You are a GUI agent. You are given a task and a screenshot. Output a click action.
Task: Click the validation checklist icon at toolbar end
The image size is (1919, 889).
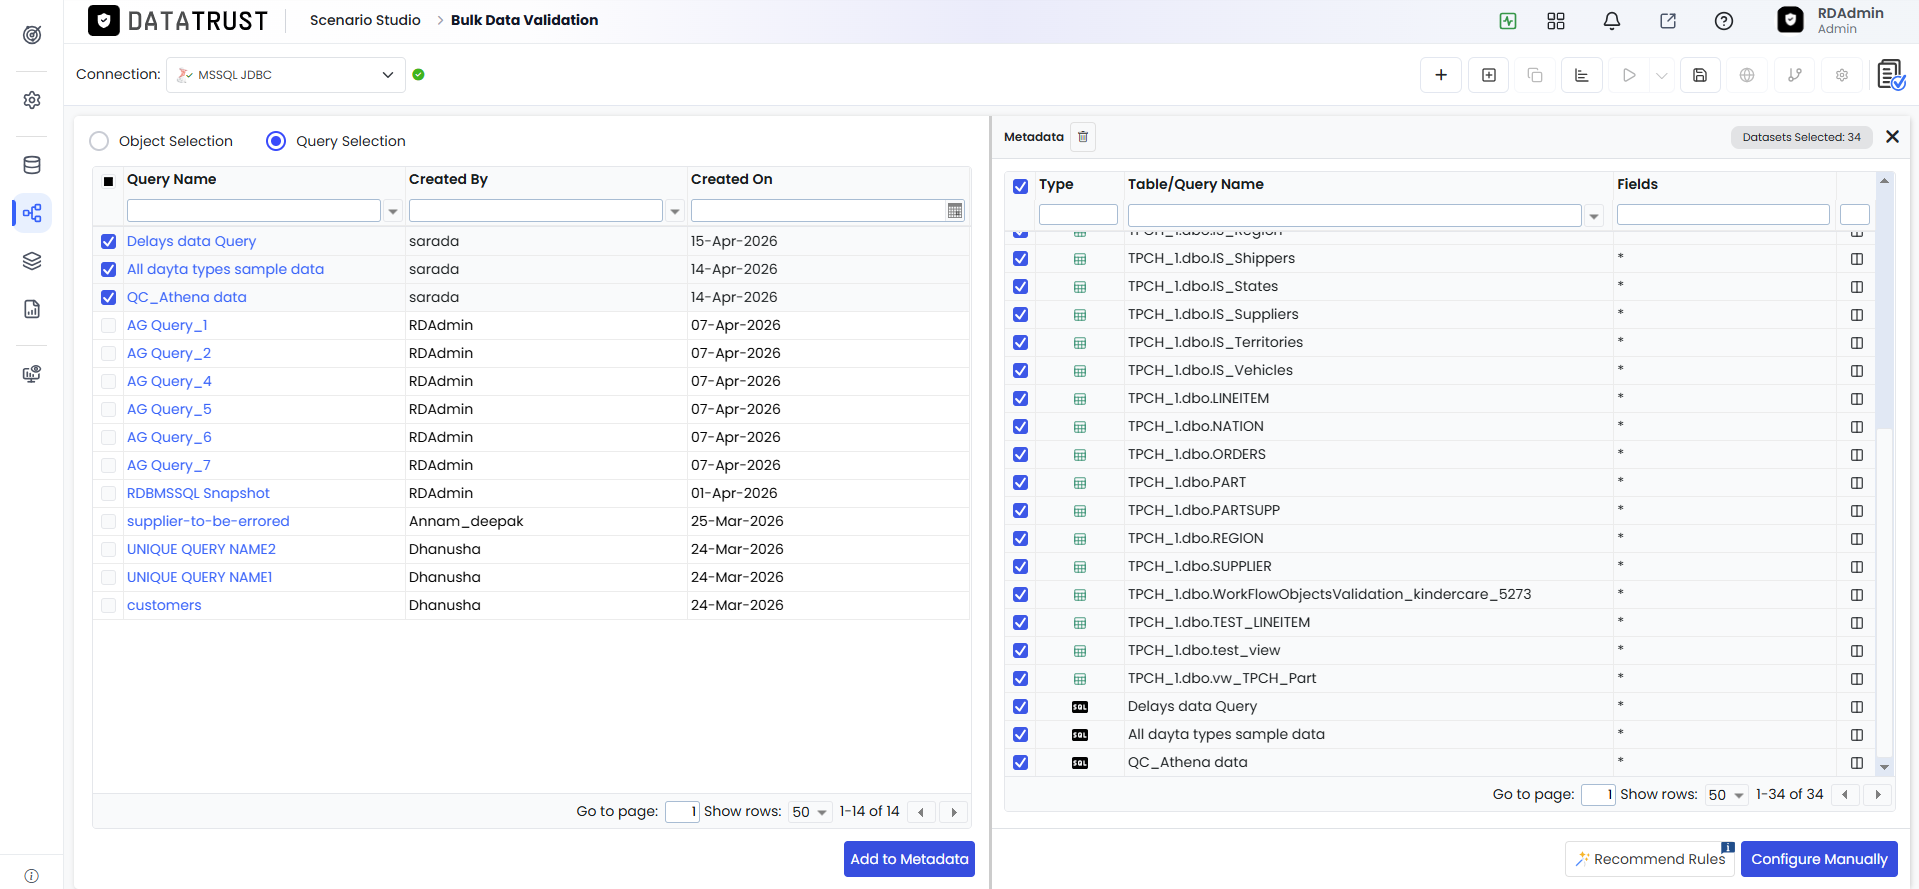1891,75
